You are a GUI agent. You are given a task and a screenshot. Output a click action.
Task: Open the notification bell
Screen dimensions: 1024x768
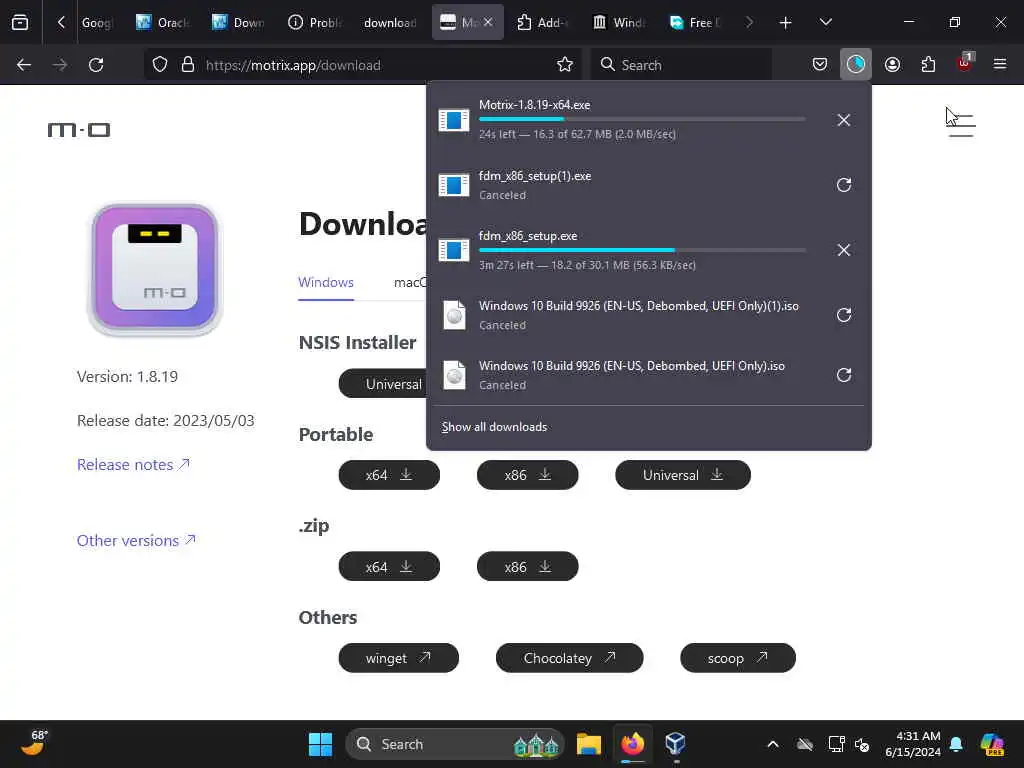(x=956, y=744)
